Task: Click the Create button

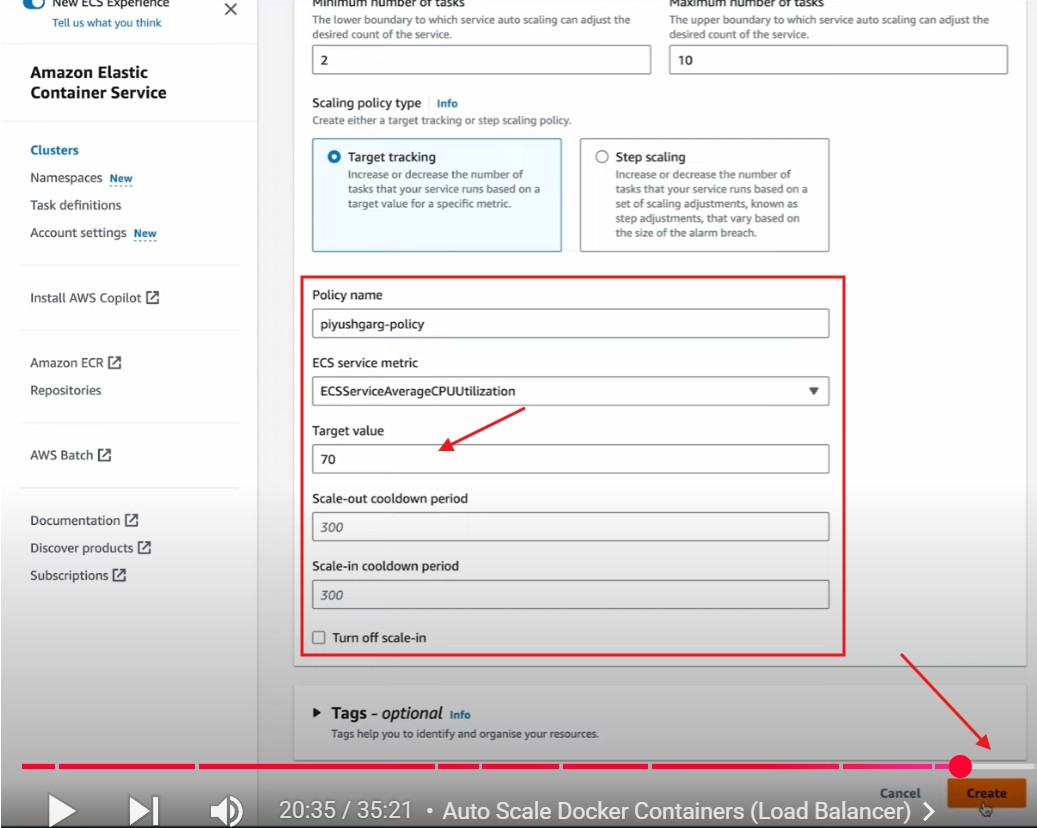Action: 986,793
